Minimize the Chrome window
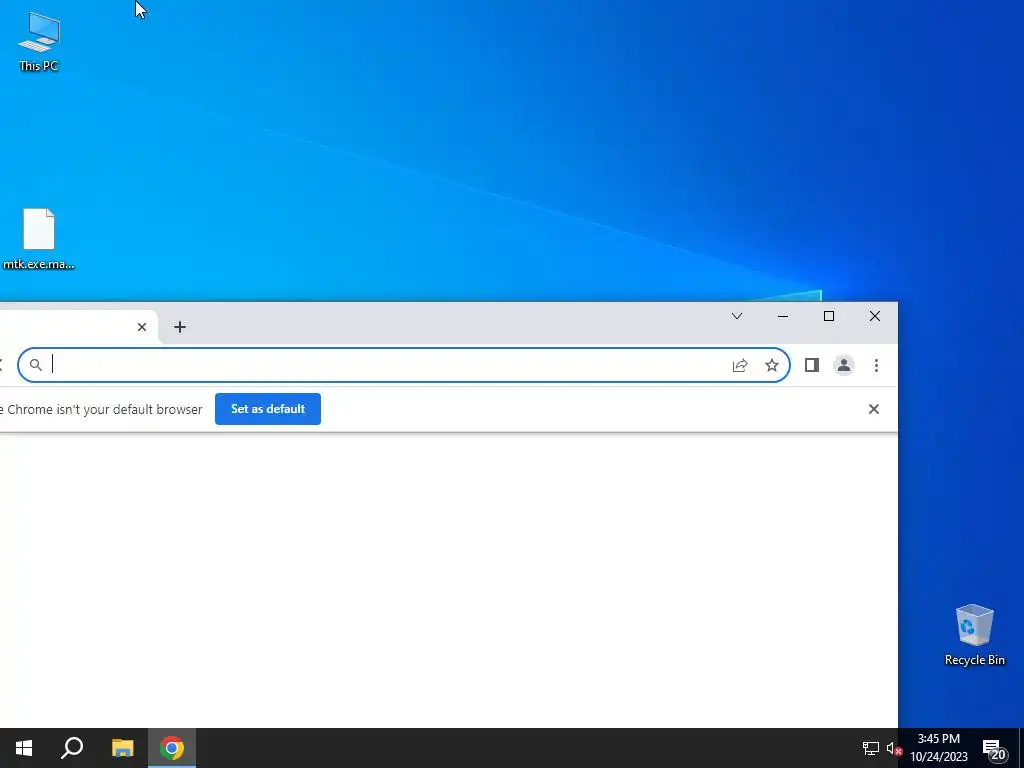Screen dimensions: 1024x768 click(x=783, y=316)
